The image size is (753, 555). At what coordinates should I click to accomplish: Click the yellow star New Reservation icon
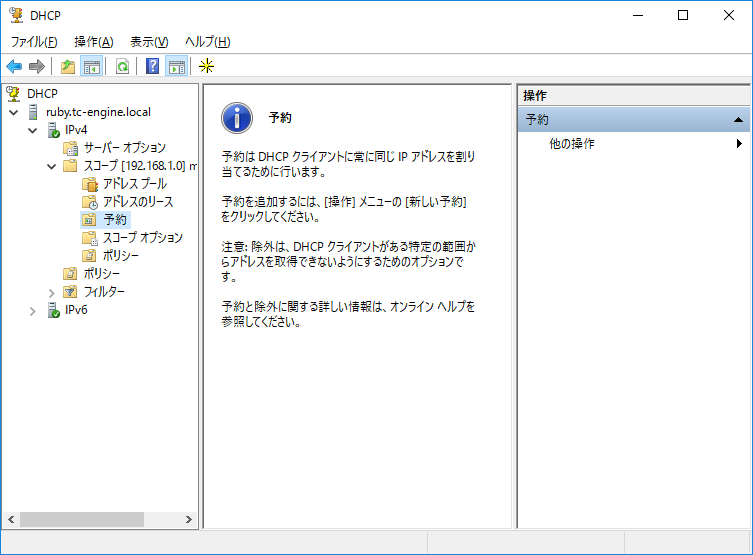pos(206,66)
